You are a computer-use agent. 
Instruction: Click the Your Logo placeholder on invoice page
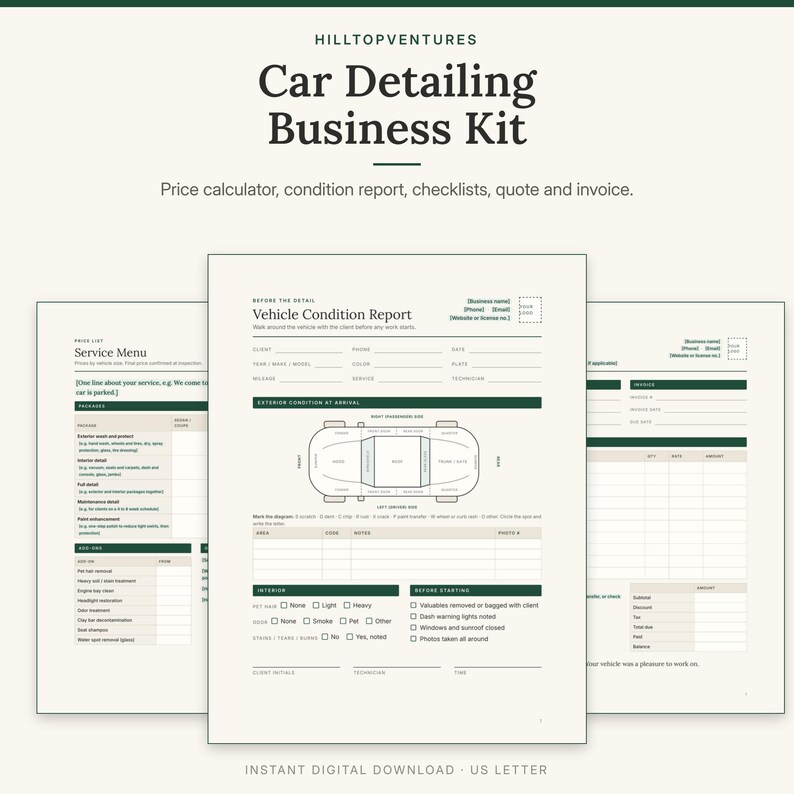coord(737,349)
